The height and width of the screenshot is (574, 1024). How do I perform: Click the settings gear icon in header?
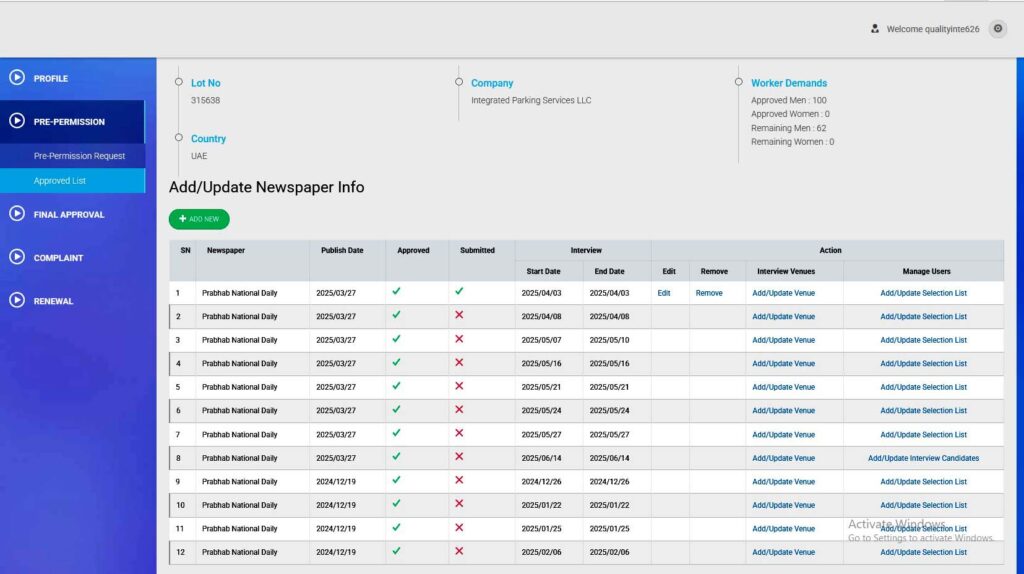997,29
